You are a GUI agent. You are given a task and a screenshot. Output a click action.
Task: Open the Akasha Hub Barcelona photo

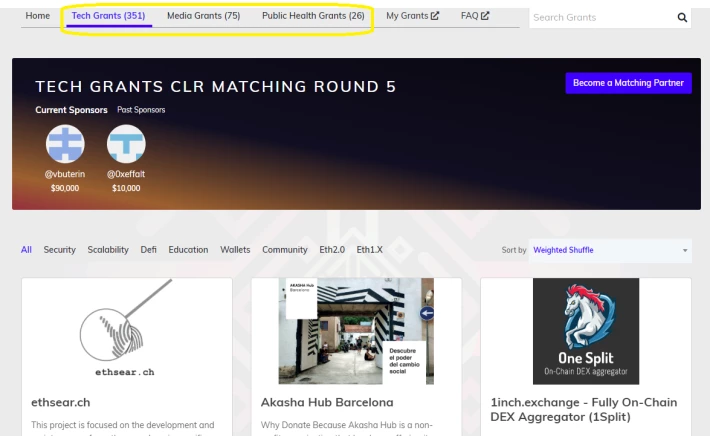(356, 331)
